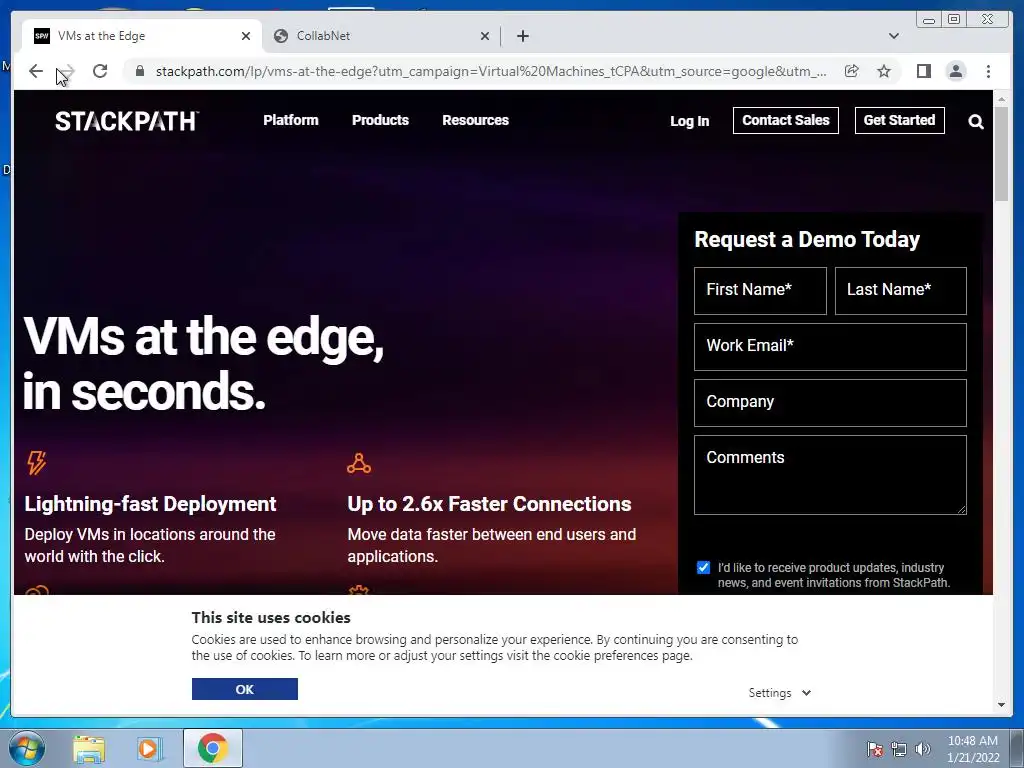Focus the Comments text area
Viewport: 1024px width, 768px height.
[830, 475]
